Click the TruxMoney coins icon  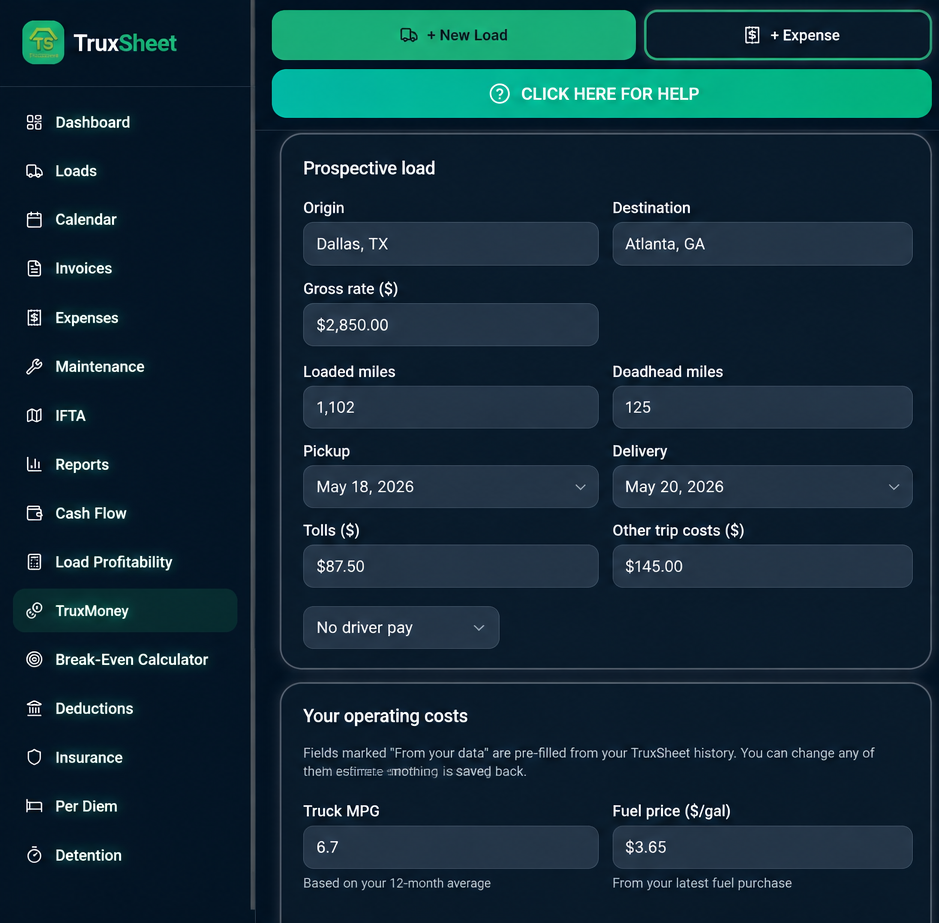coord(34,610)
